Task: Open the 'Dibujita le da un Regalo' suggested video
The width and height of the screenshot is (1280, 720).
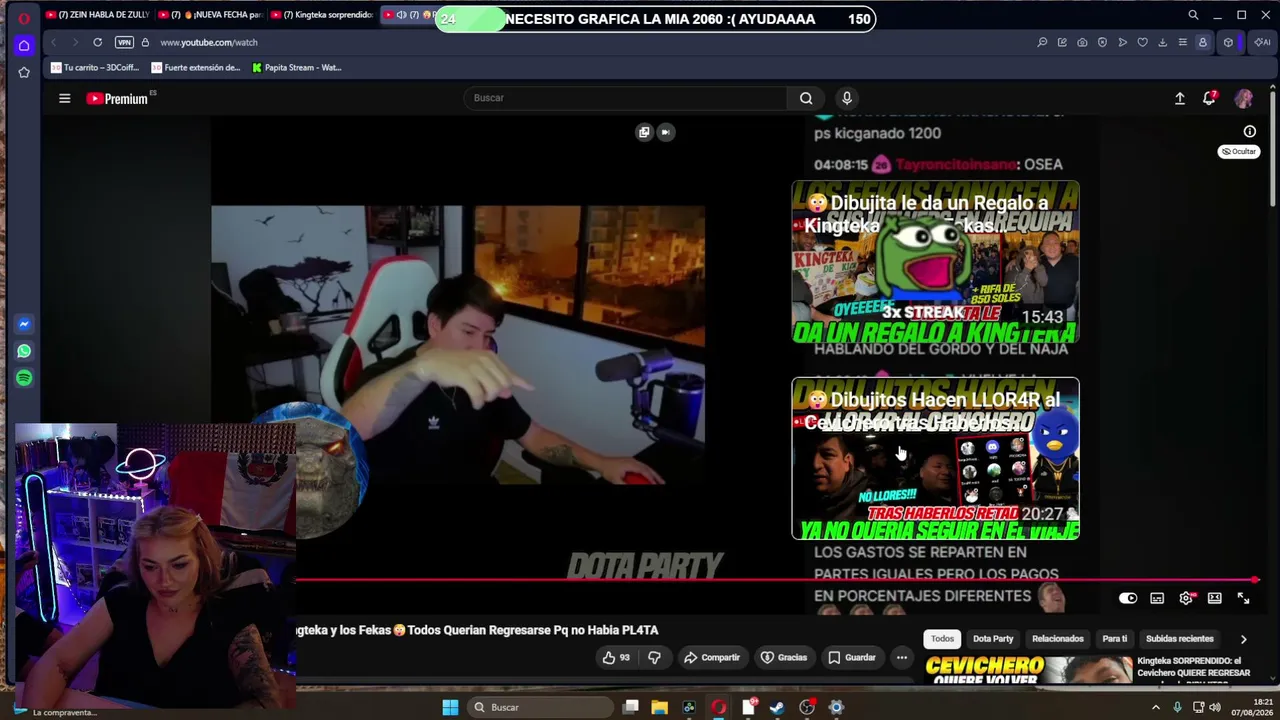Action: (x=935, y=262)
